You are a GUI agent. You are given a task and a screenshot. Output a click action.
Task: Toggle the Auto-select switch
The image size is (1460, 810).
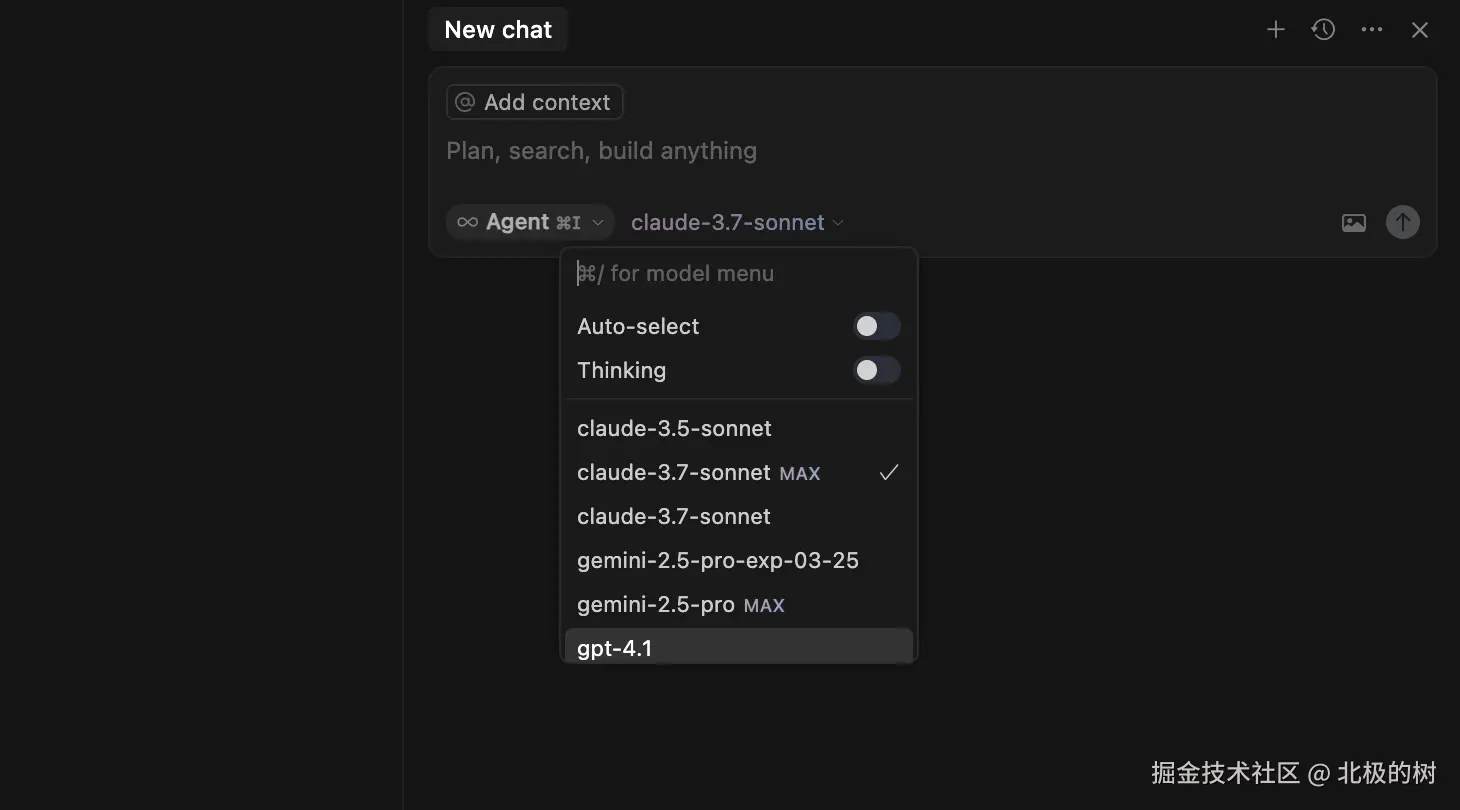[x=876, y=326]
